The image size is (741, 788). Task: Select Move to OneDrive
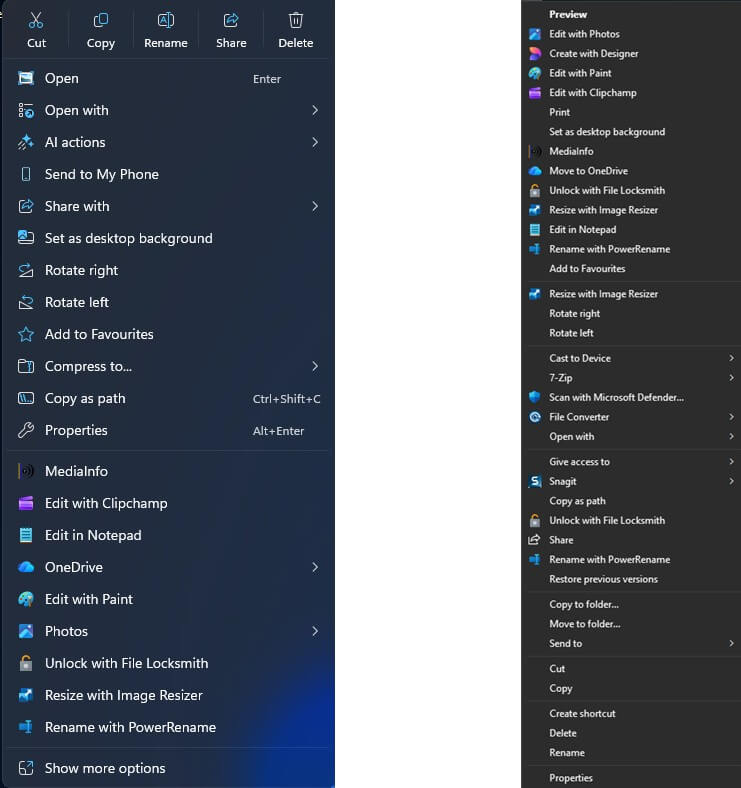pyautogui.click(x=588, y=171)
